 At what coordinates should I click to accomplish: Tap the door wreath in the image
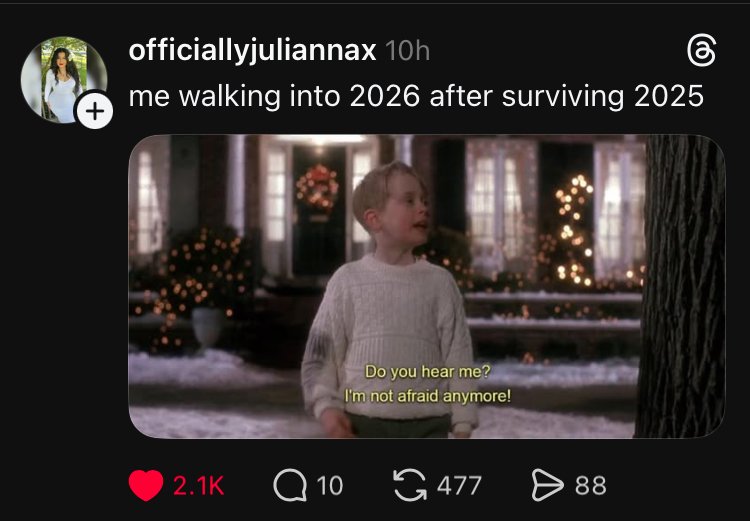coord(317,188)
